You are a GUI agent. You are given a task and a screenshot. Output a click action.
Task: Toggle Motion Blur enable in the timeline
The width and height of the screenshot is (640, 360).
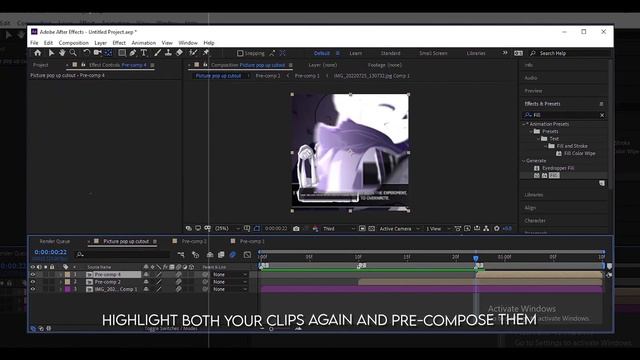point(233,255)
